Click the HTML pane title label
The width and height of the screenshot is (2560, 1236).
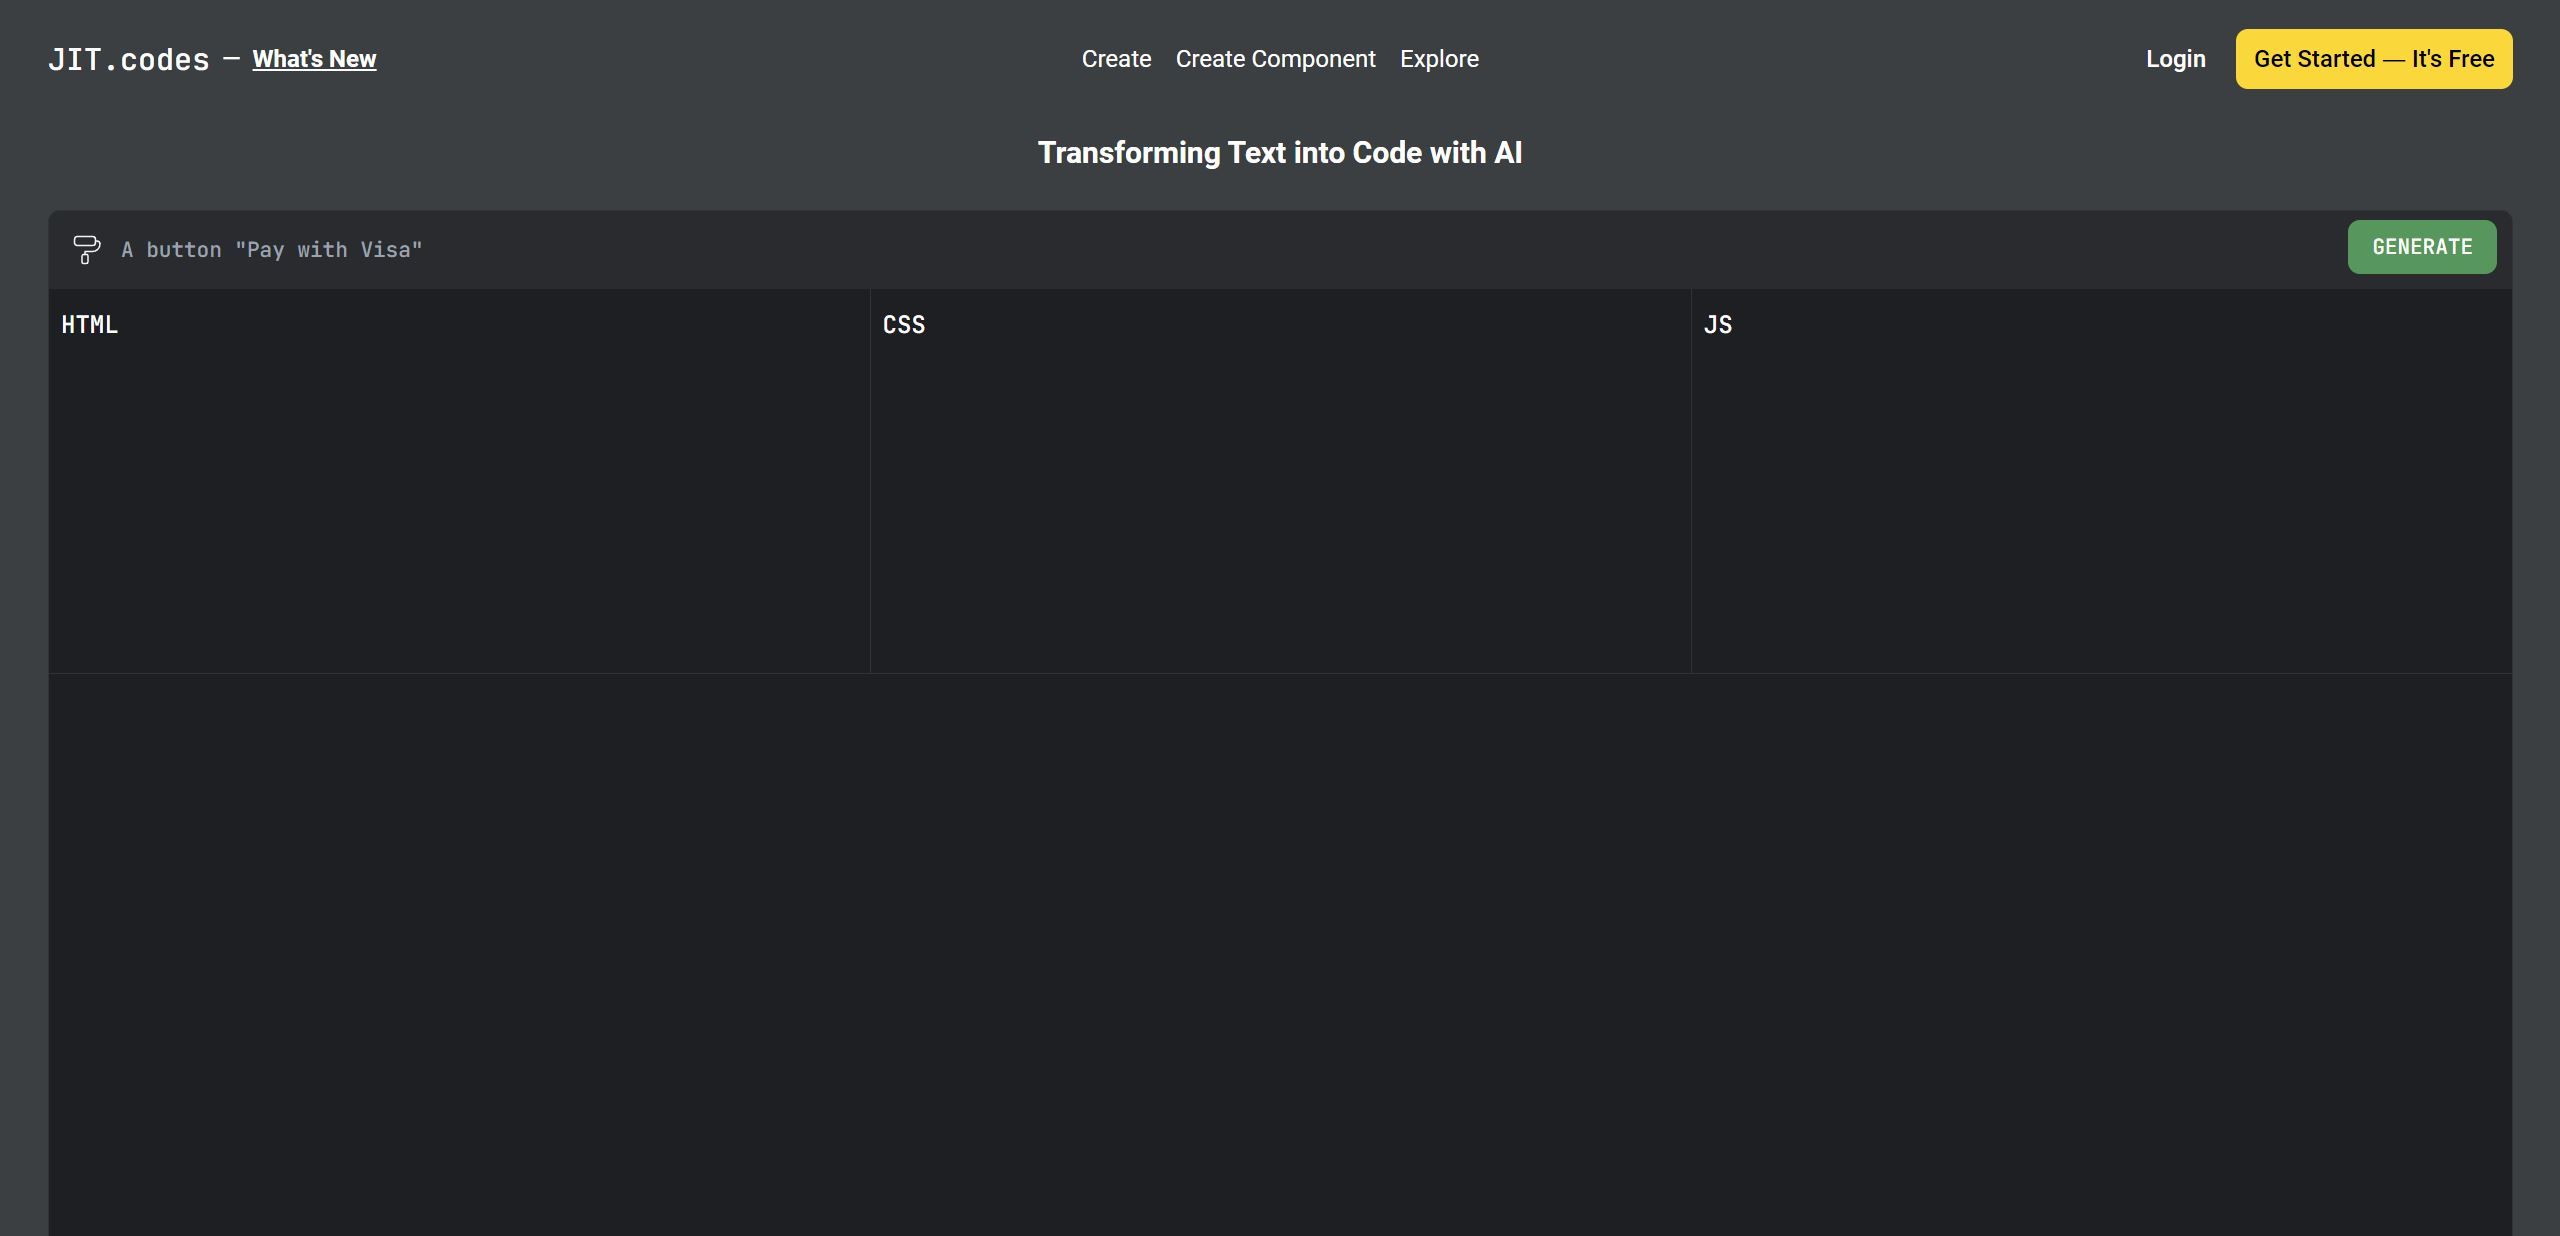click(90, 325)
